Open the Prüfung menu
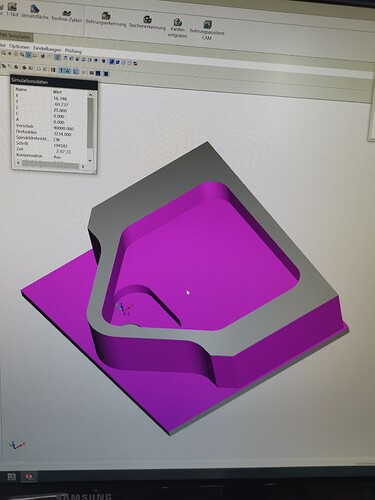 pos(73,51)
